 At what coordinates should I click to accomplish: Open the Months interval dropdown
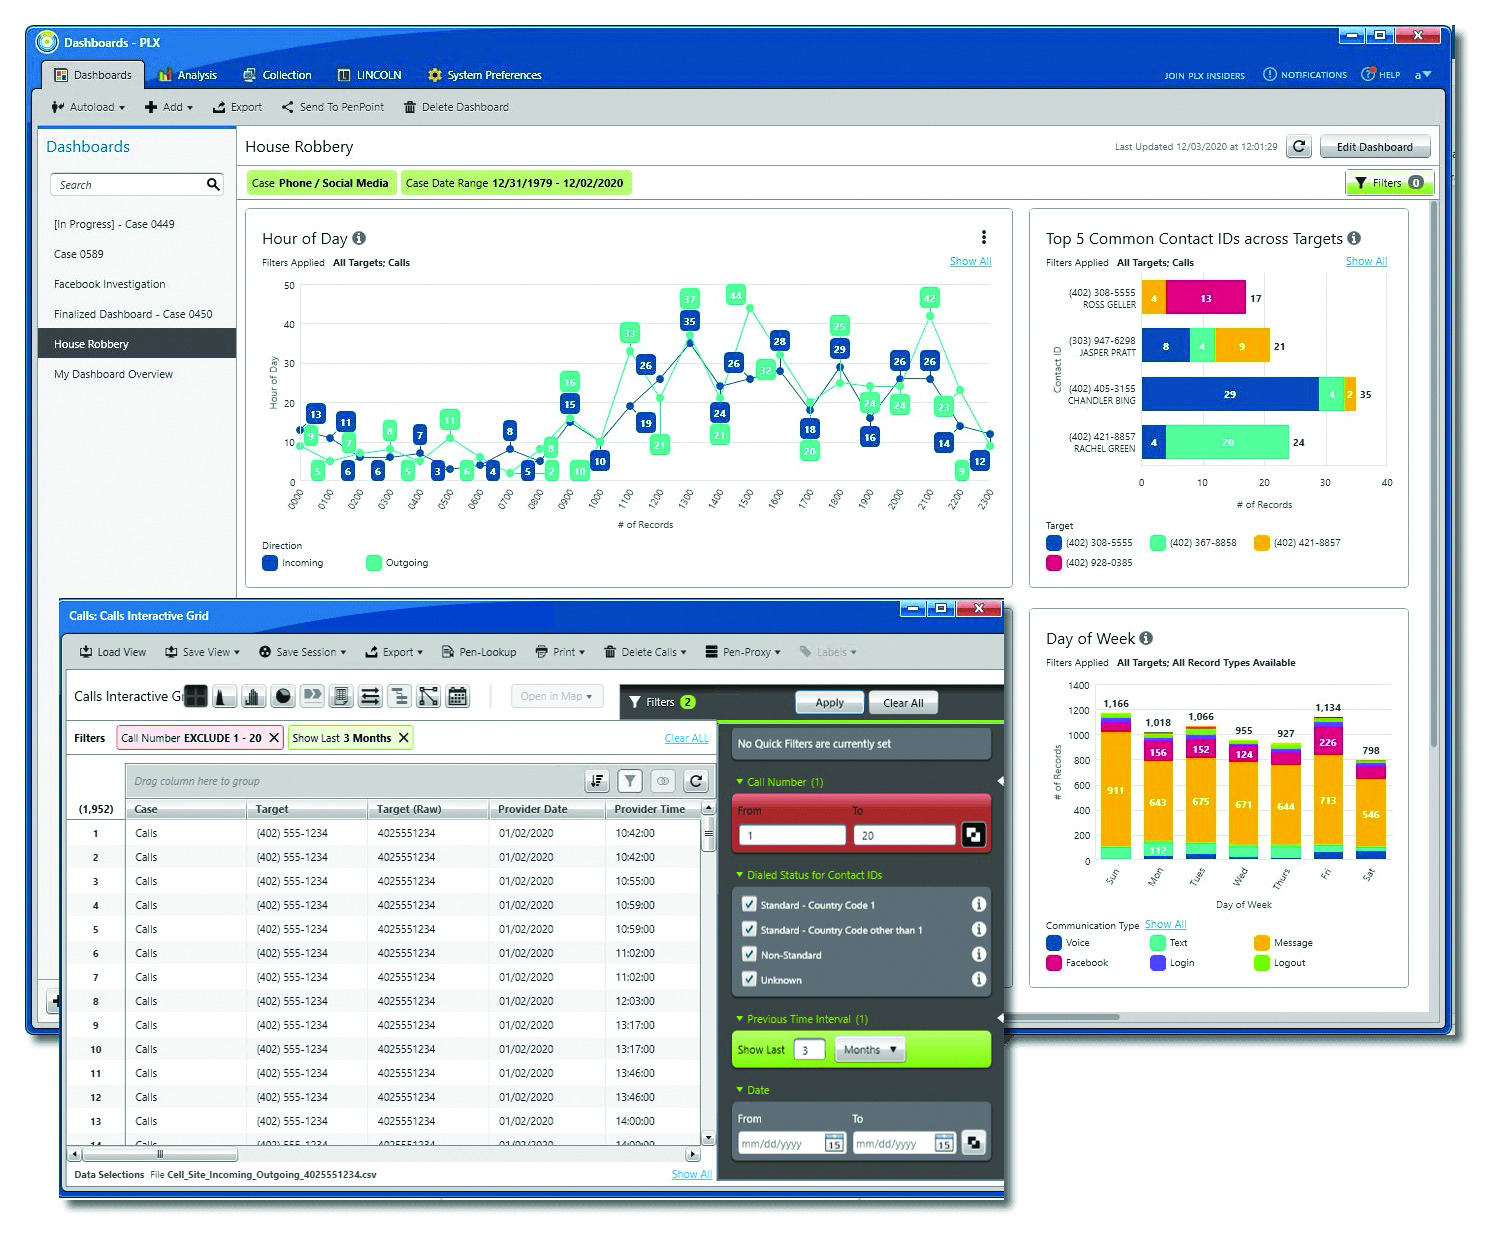pyautogui.click(x=871, y=1049)
